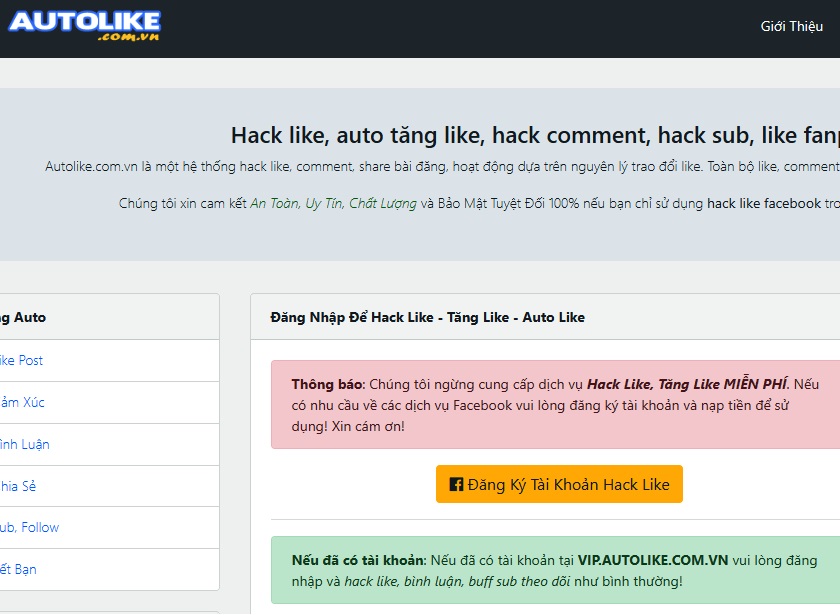Open the Giới Thiệu menu item
840x615 pixels.
point(791,26)
